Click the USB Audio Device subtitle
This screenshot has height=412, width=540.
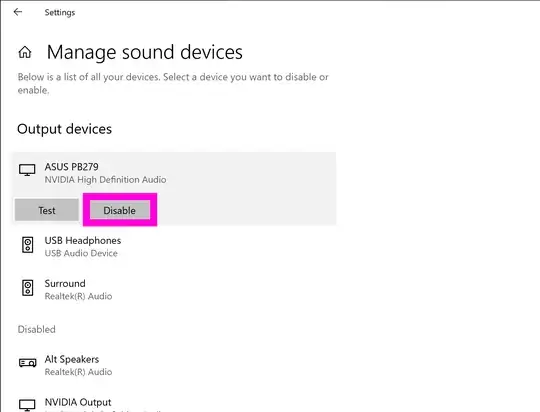[x=81, y=253]
